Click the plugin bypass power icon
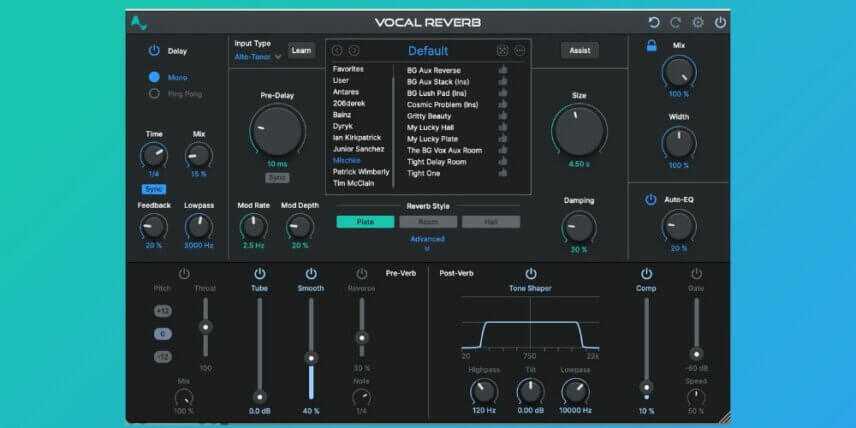 pyautogui.click(x=721, y=22)
